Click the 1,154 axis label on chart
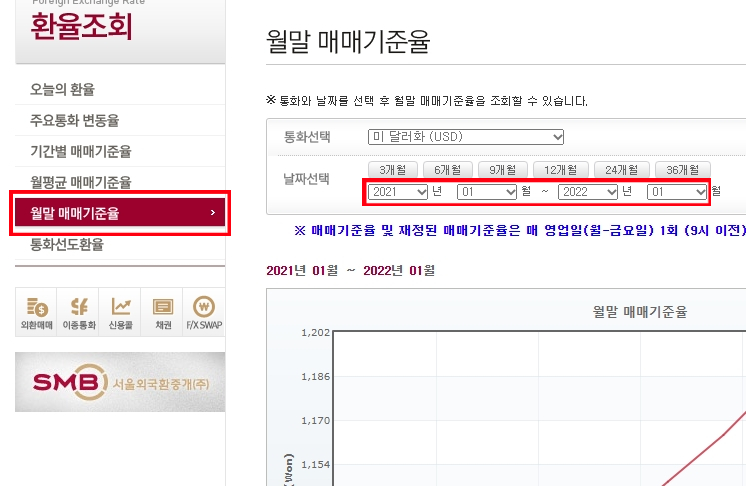The height and width of the screenshot is (486, 746). click(315, 465)
